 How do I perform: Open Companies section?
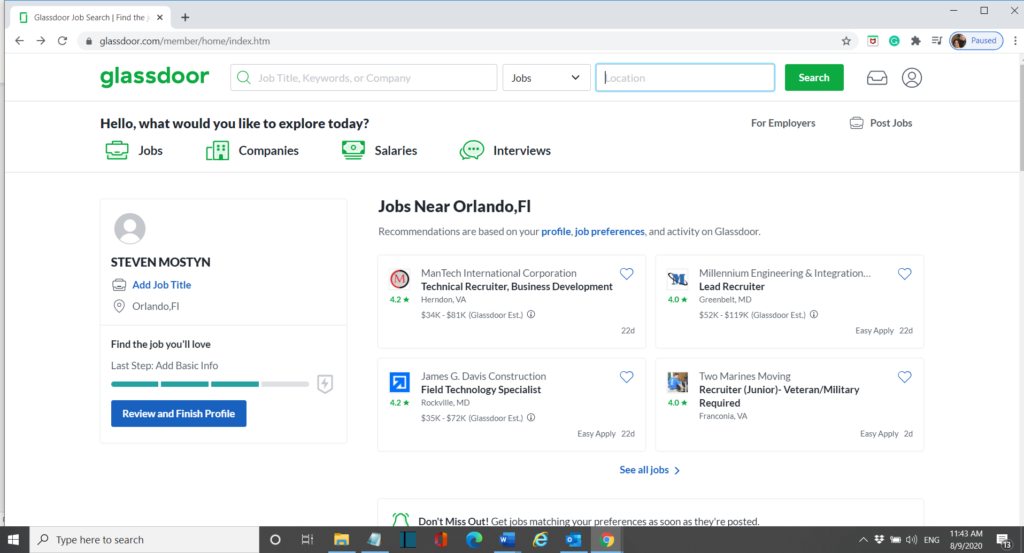pos(252,150)
